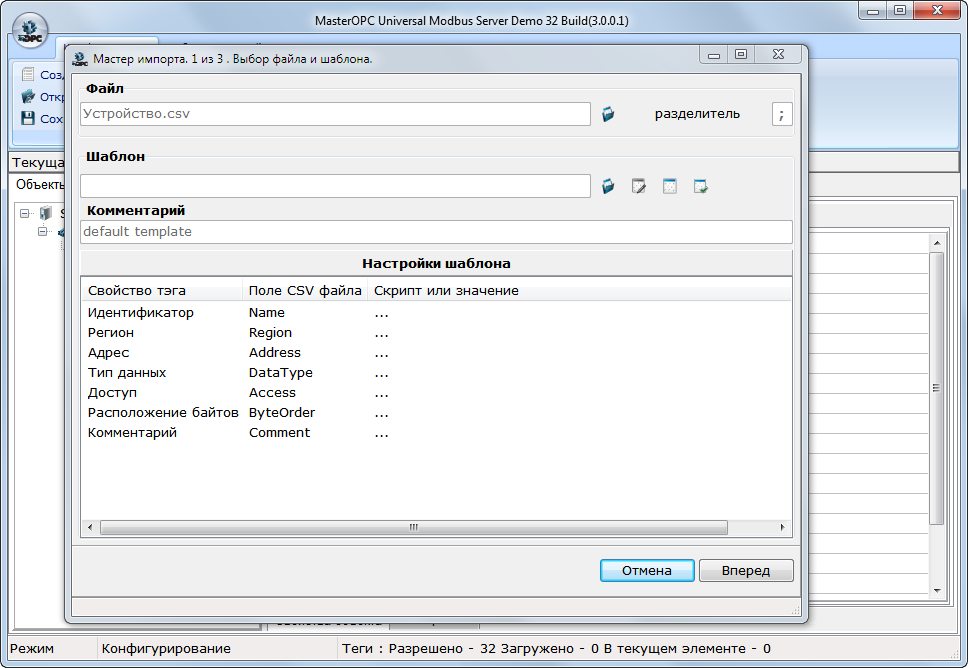This screenshot has height=668, width=968.
Task: Click the create-document icon in the main window
Action: (x=28, y=75)
